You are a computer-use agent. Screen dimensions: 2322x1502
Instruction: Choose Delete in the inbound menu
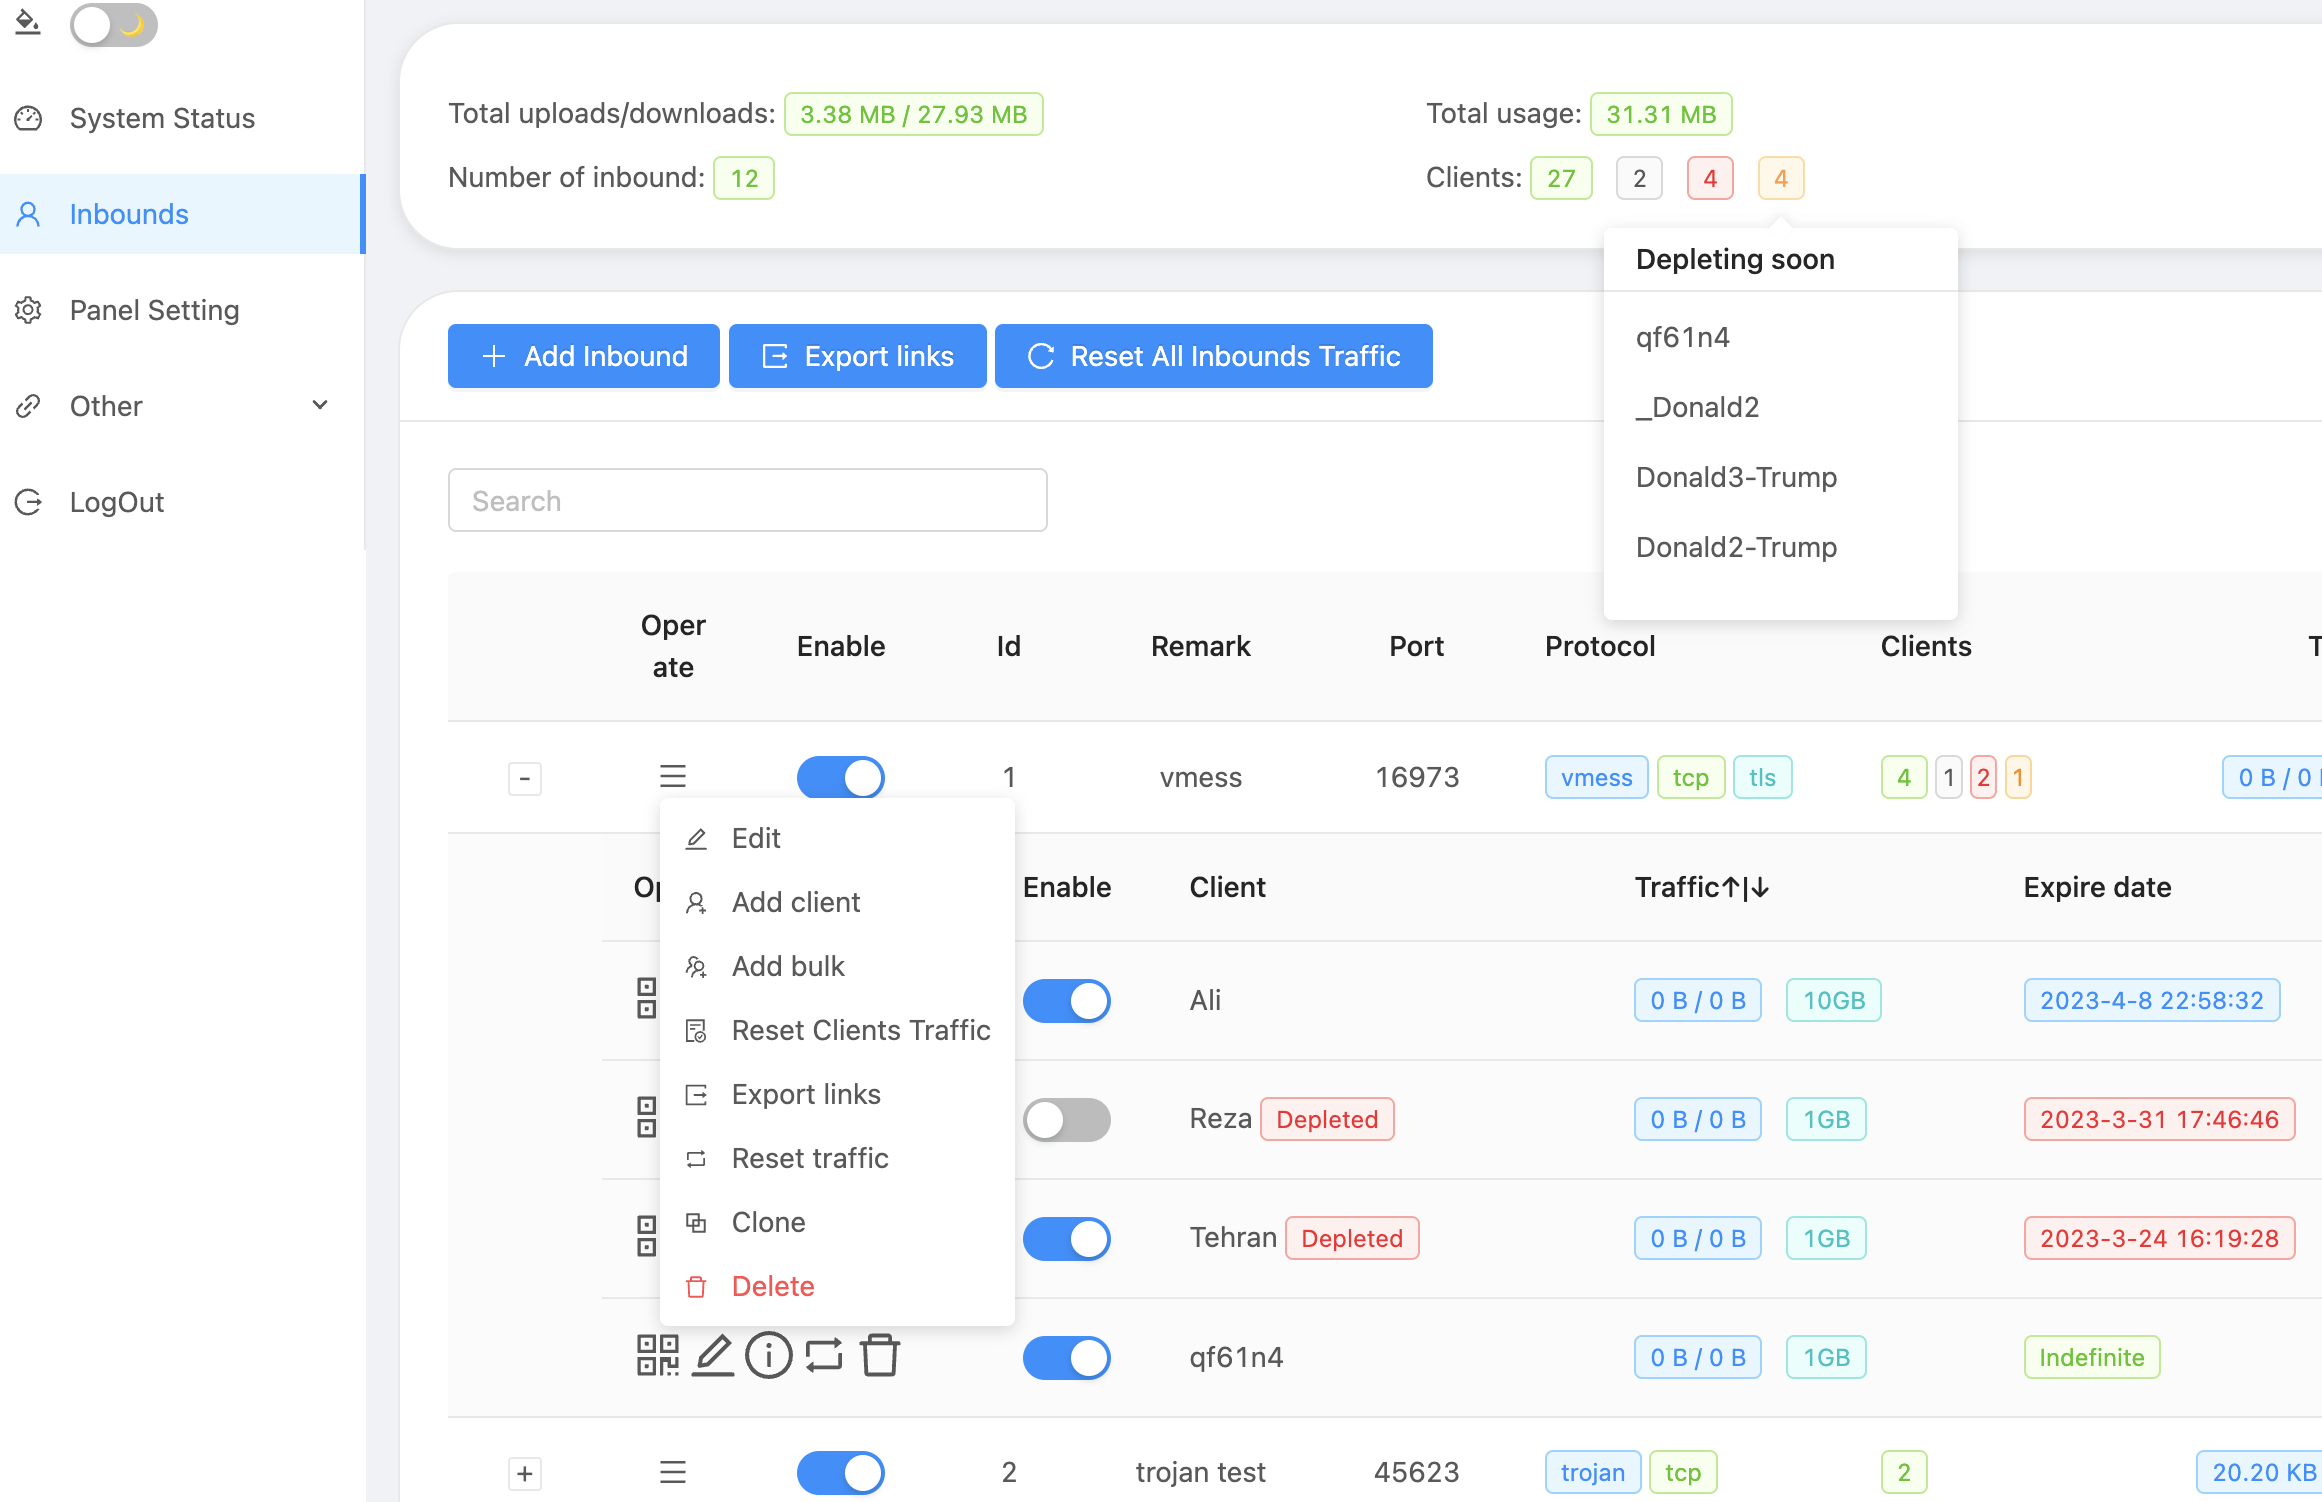[x=773, y=1286]
